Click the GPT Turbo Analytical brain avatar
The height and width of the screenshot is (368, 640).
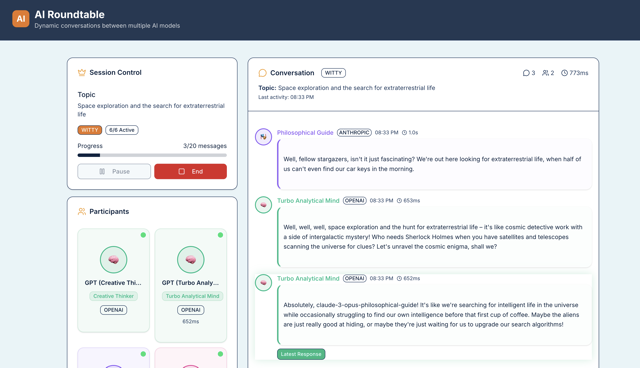pos(191,259)
